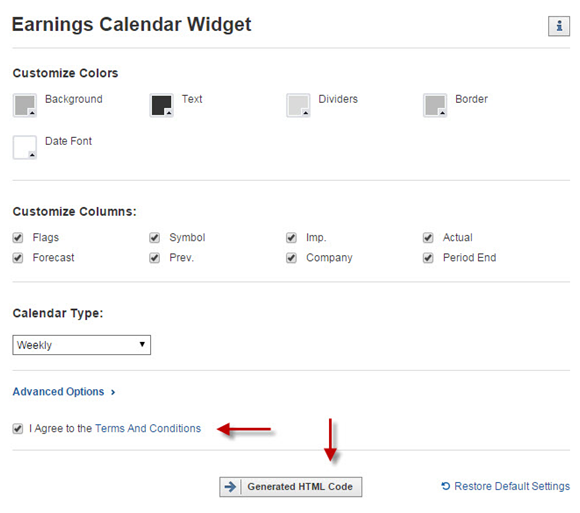
Task: Open the Date Font color swatch
Action: click(x=25, y=147)
